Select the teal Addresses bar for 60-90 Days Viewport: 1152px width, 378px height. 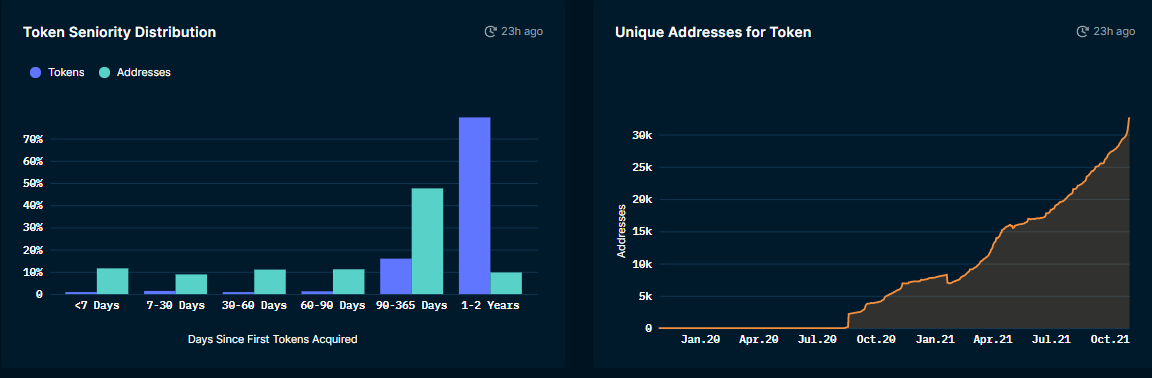coord(348,282)
